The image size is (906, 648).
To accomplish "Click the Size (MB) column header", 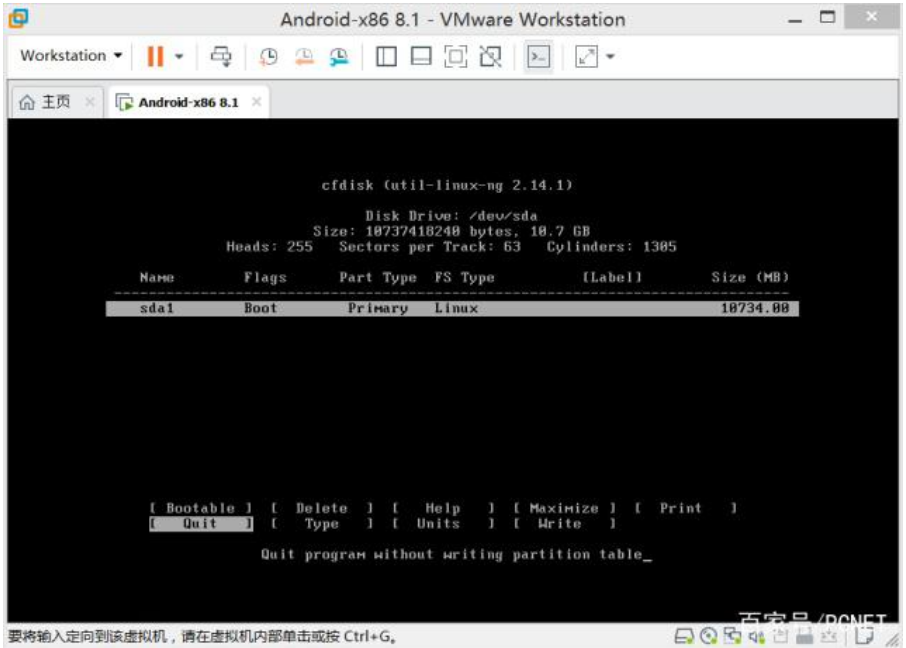I will pos(750,277).
